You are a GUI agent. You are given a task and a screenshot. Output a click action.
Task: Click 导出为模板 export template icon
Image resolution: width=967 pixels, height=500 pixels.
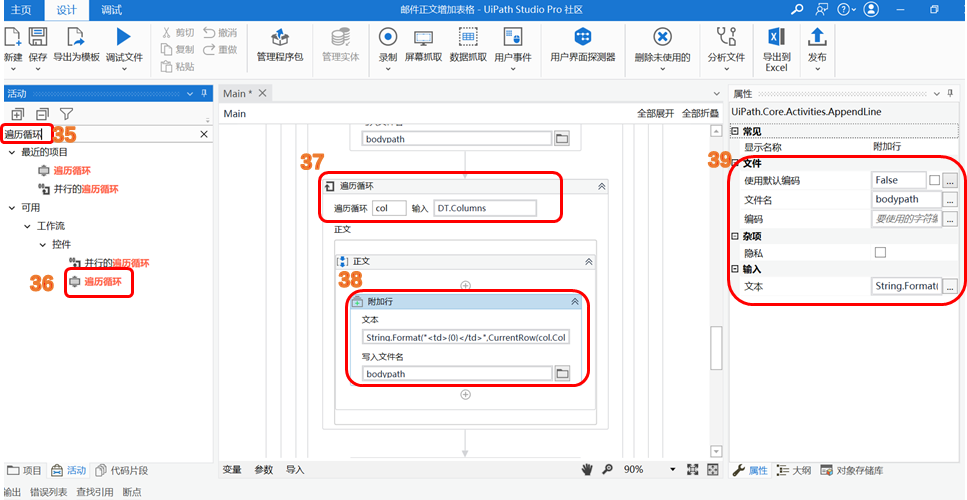[x=76, y=38]
